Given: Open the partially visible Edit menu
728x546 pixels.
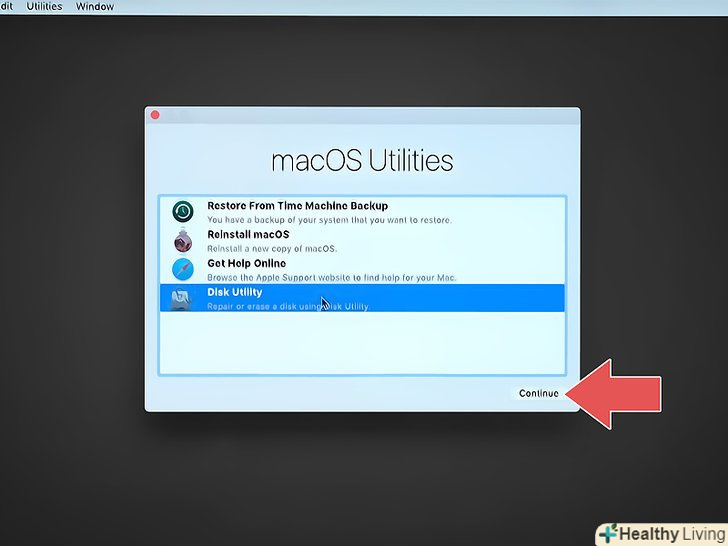Looking at the screenshot, I should pyautogui.click(x=6, y=6).
